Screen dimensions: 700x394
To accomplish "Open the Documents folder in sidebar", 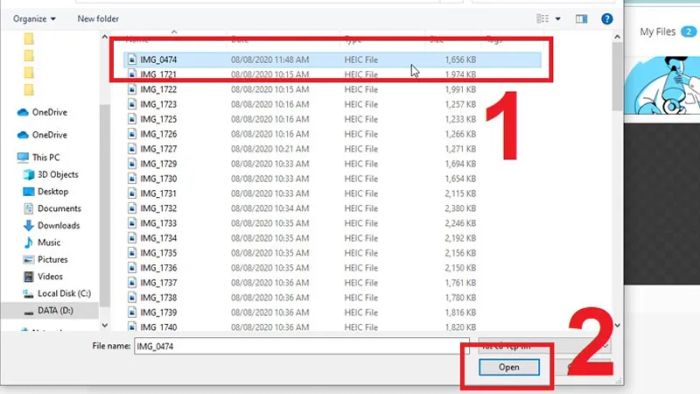I will pos(52,208).
